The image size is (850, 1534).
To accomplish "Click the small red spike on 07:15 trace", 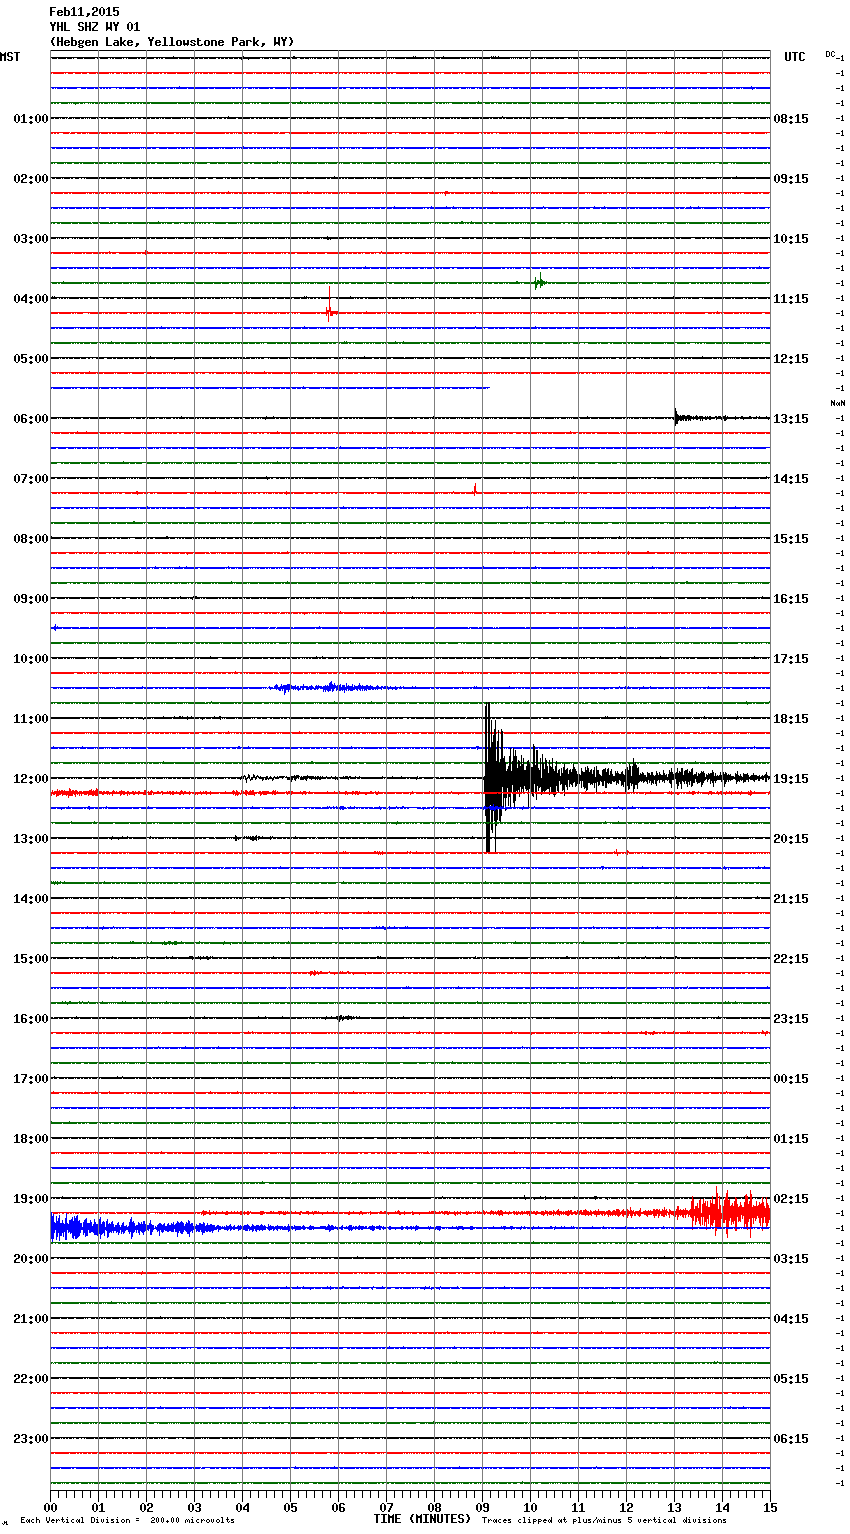I will pos(475,490).
